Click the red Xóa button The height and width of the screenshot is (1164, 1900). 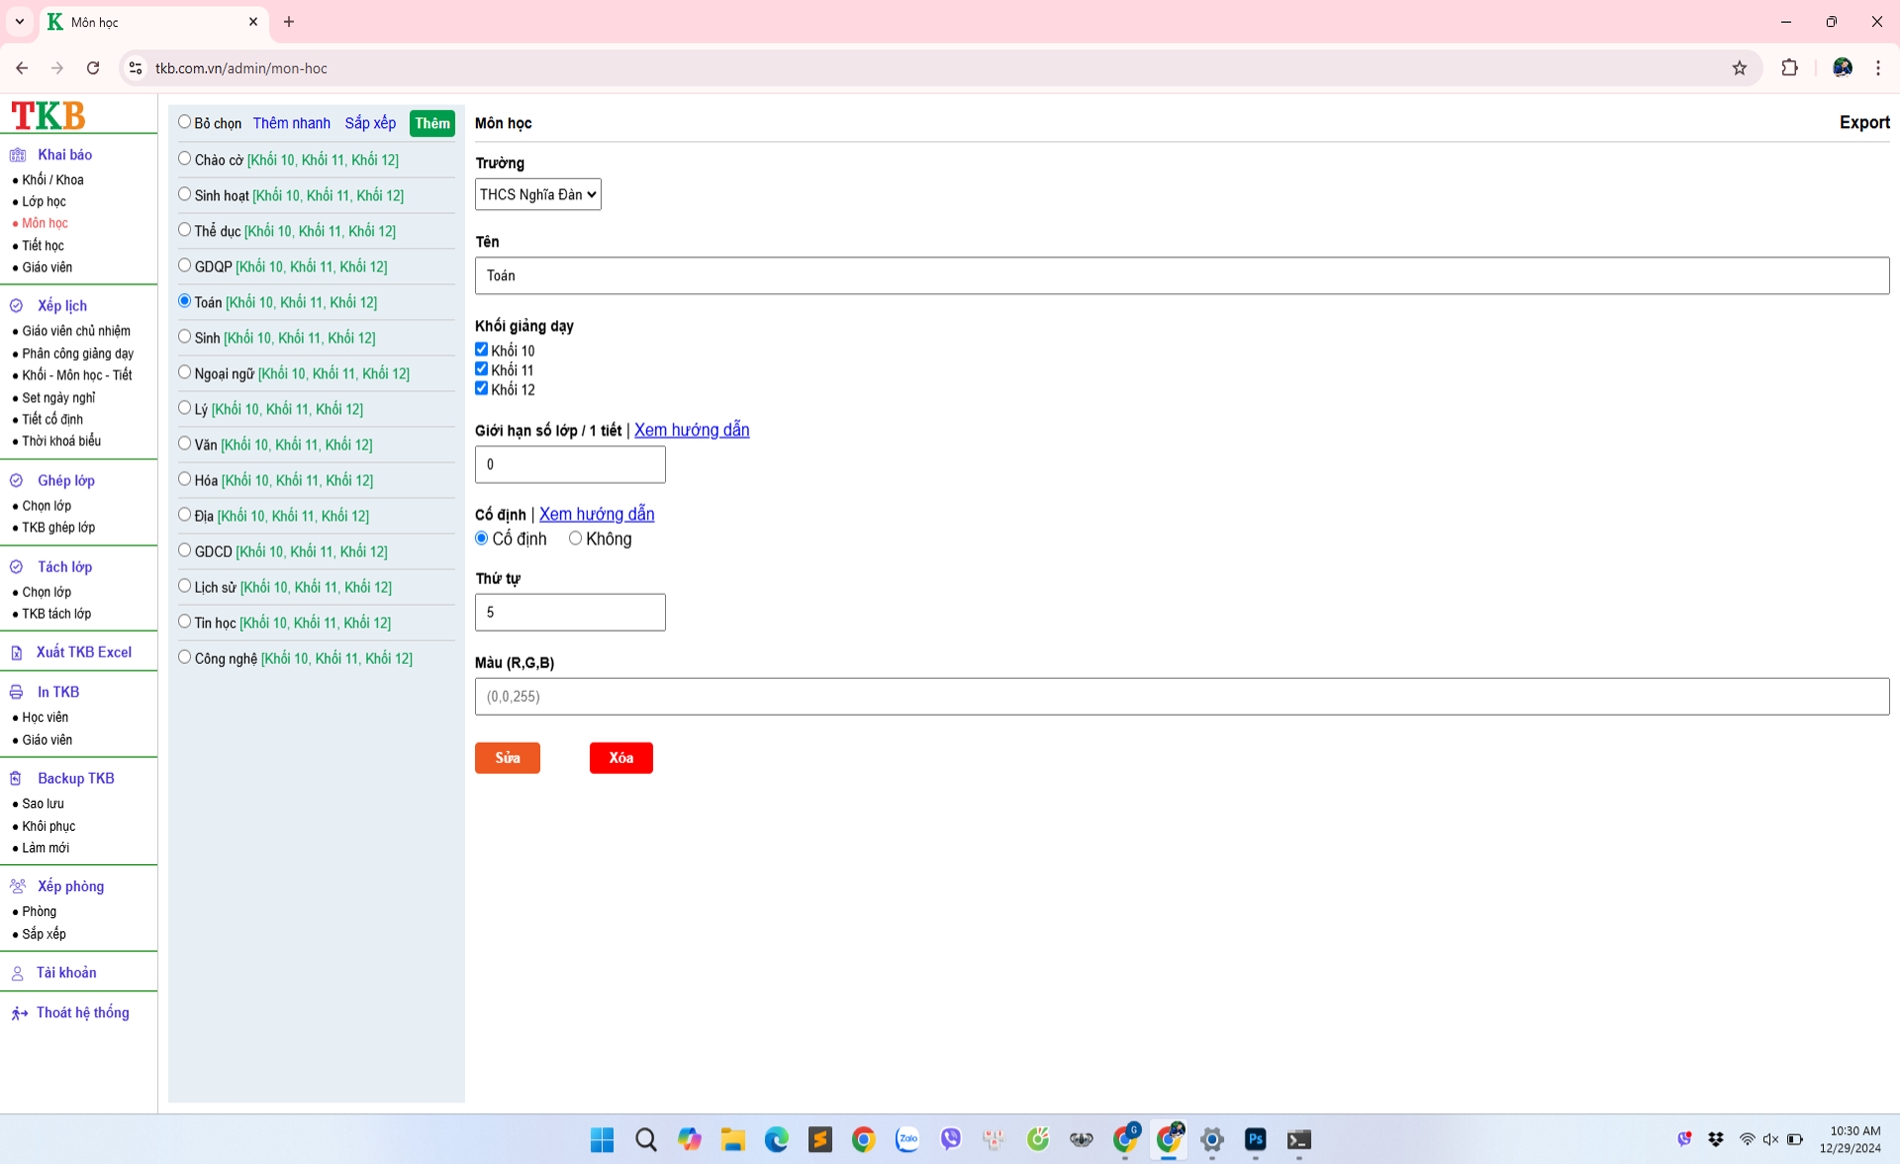point(620,758)
